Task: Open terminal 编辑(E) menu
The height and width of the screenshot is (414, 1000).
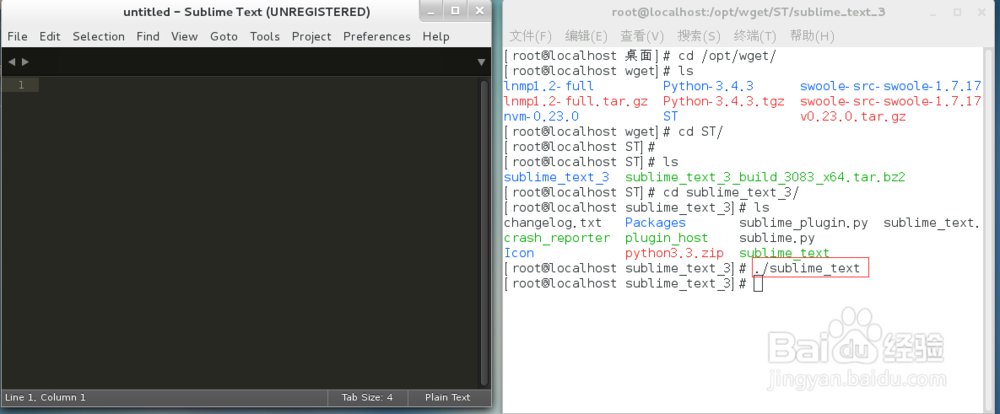Action: tap(586, 36)
